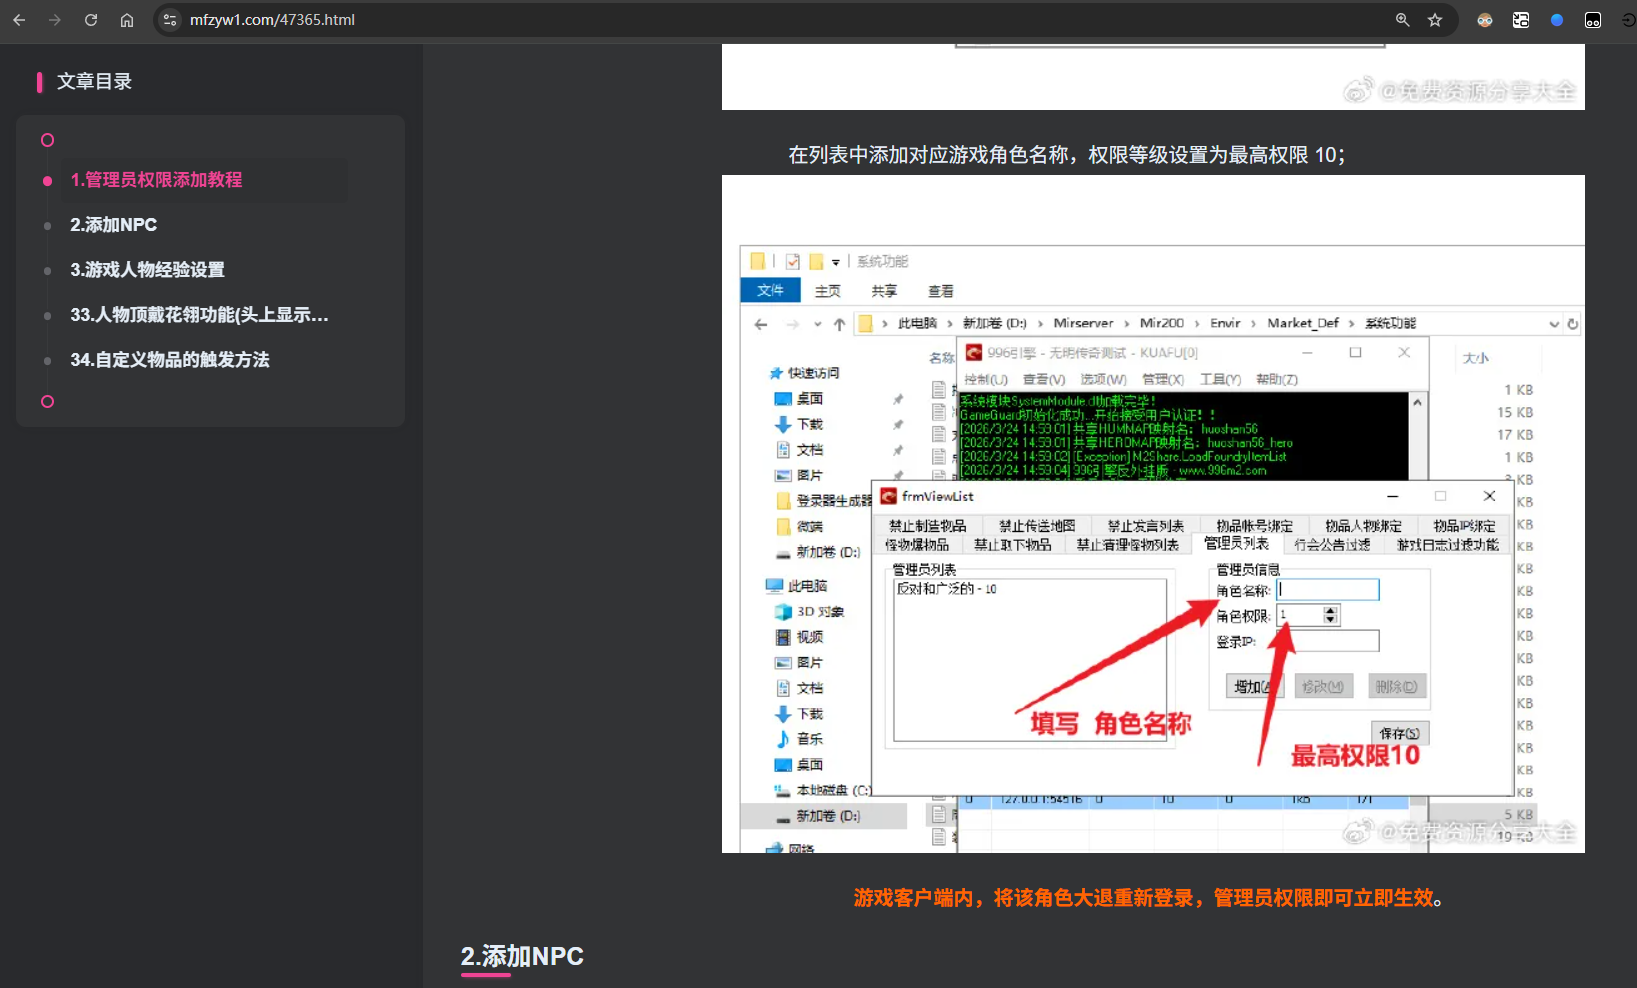Screen dimensions: 1637x988
Task: Click the browser refresh icon
Action: [x=91, y=19]
